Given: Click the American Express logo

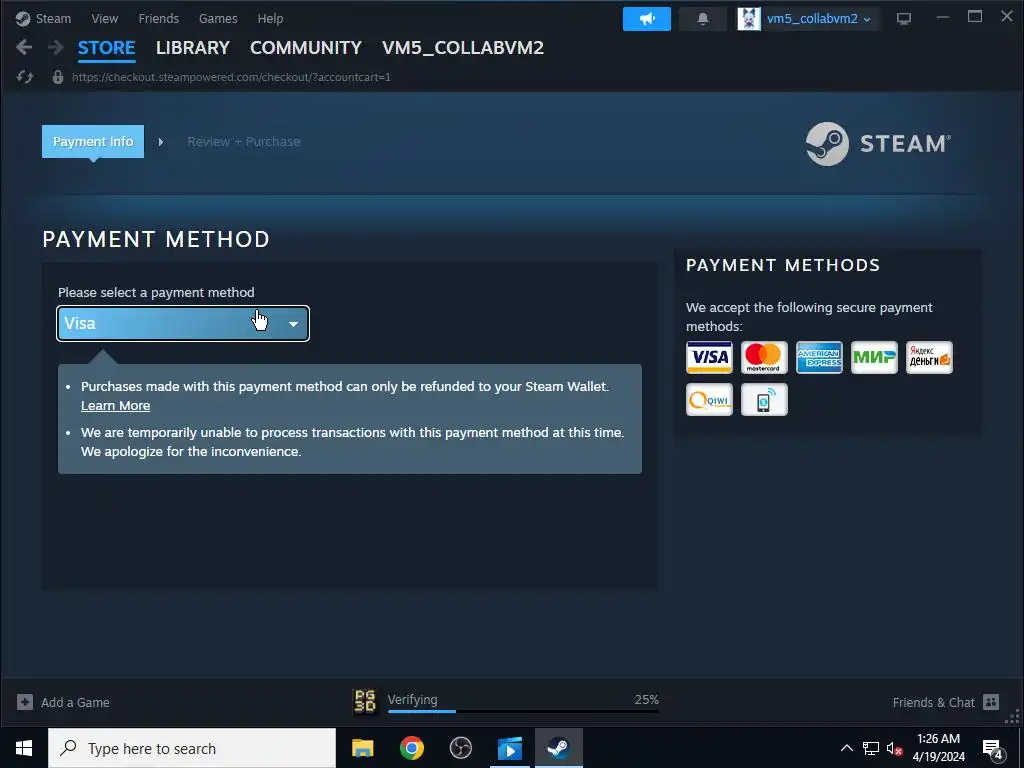Looking at the screenshot, I should coord(819,357).
